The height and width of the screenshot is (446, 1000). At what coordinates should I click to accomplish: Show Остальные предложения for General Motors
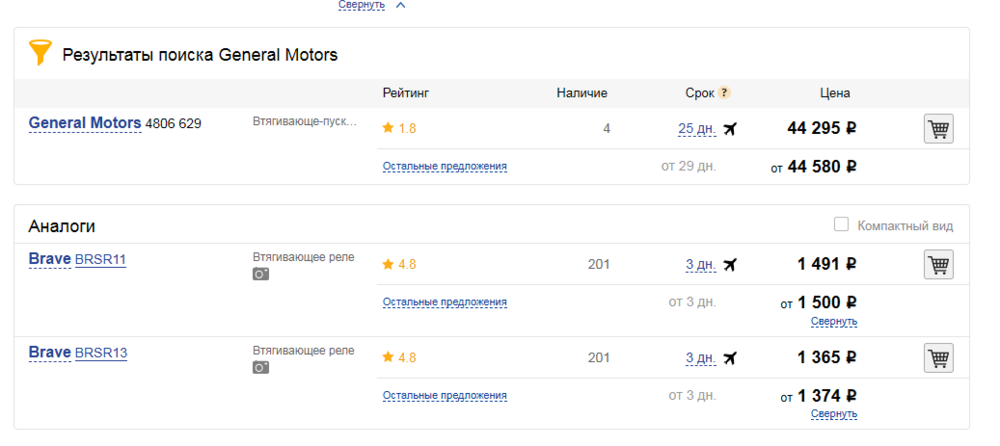(445, 167)
